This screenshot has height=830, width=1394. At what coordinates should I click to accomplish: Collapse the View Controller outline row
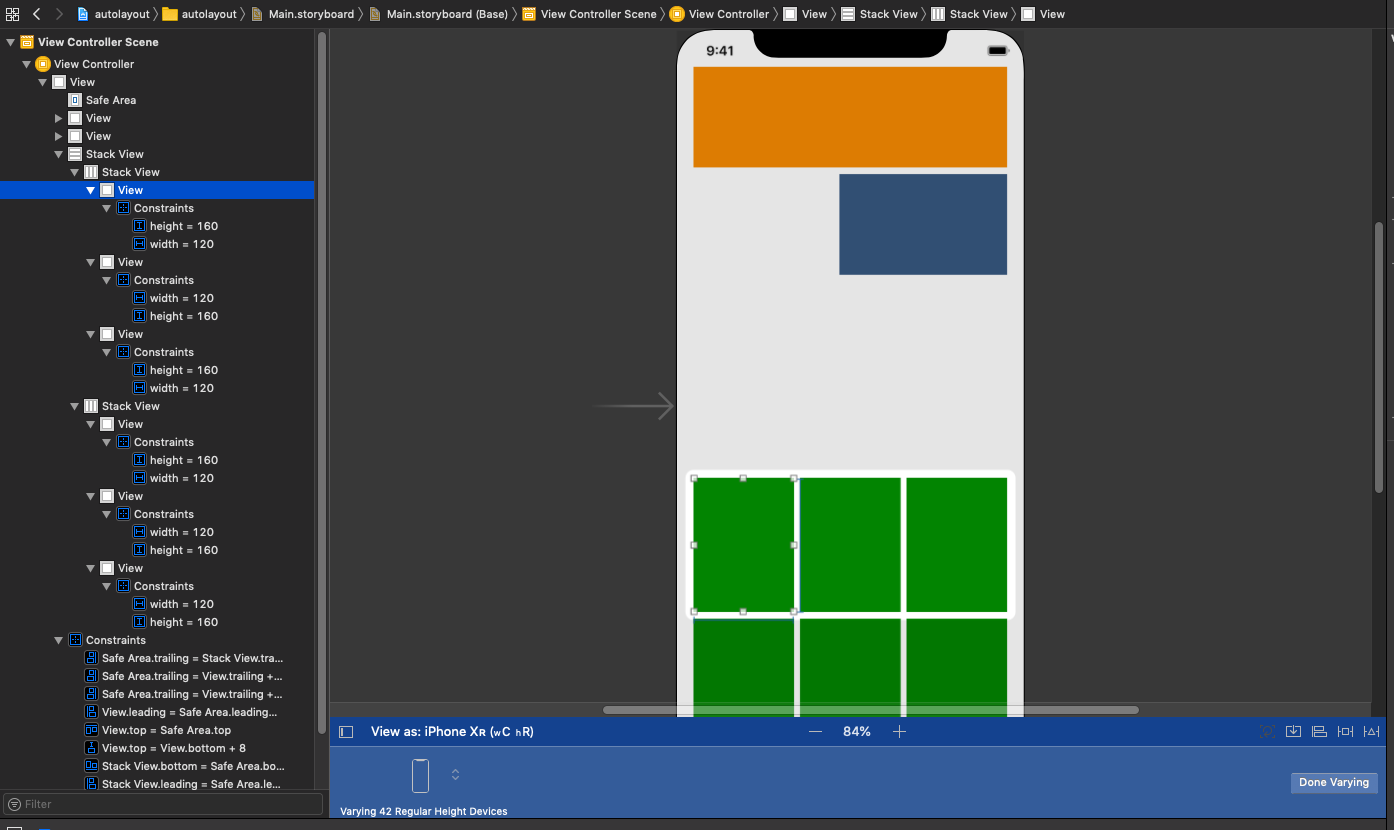(27, 64)
